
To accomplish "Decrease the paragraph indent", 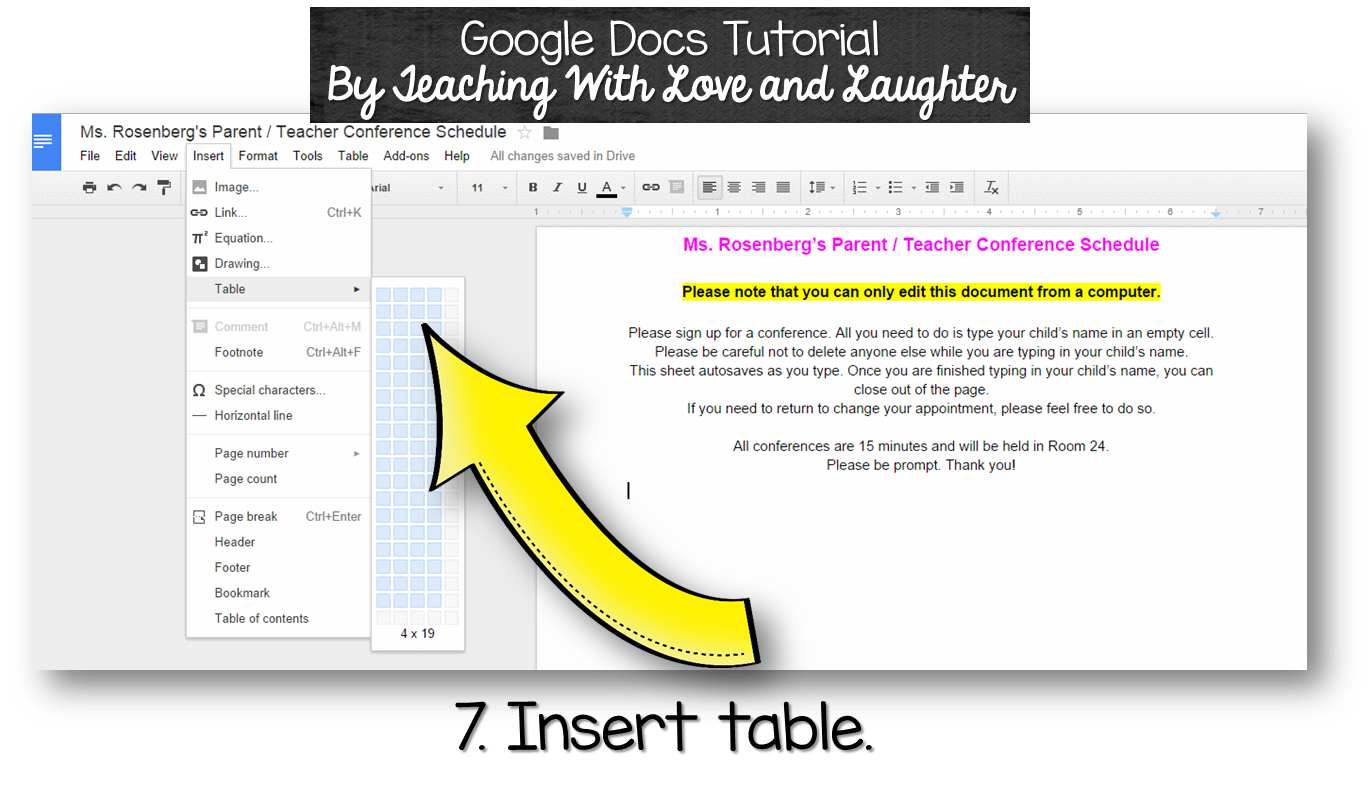I will pyautogui.click(x=932, y=187).
